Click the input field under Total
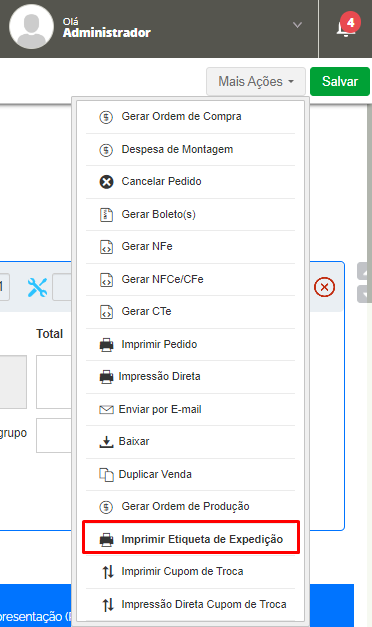Image resolution: width=372 pixels, height=627 pixels. coord(54,382)
